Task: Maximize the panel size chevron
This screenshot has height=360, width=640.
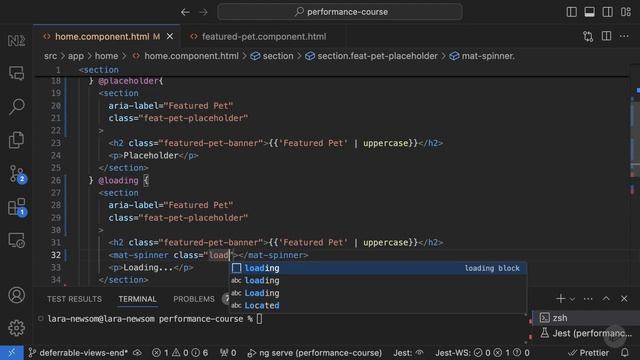Action: pos(606,299)
